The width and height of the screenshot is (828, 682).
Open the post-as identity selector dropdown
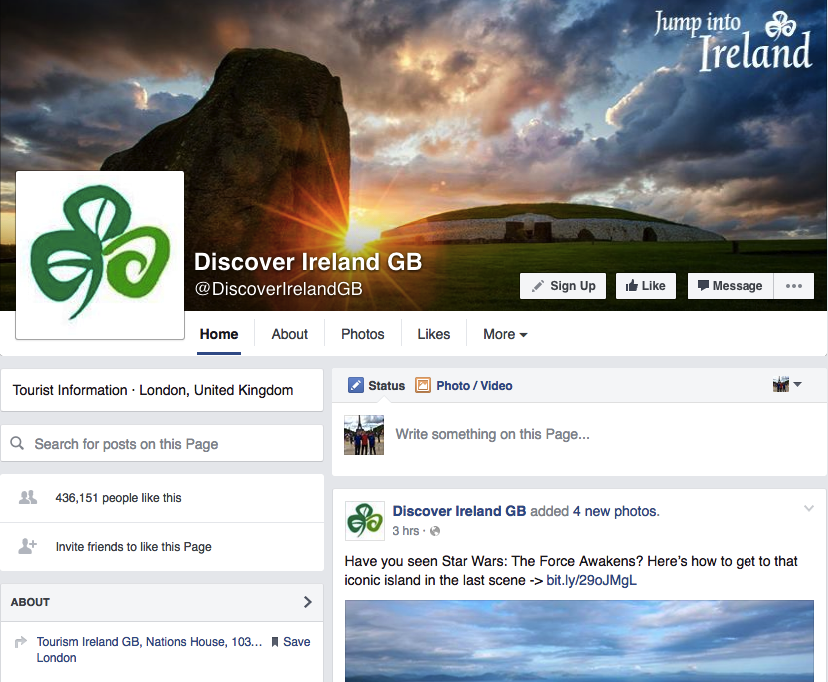coord(787,385)
